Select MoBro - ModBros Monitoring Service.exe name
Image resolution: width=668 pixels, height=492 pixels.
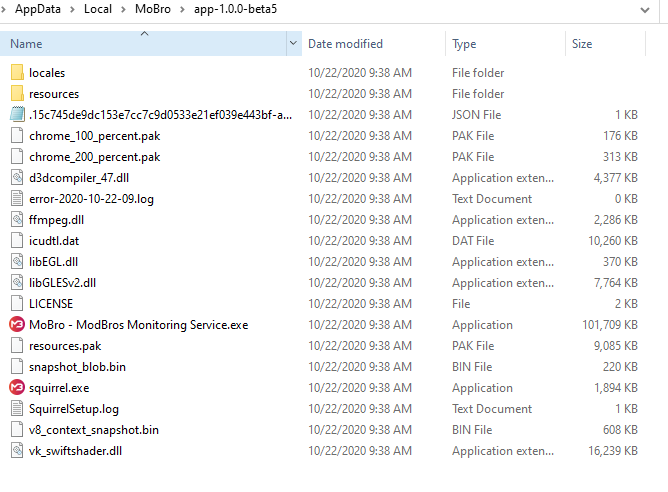(138, 325)
